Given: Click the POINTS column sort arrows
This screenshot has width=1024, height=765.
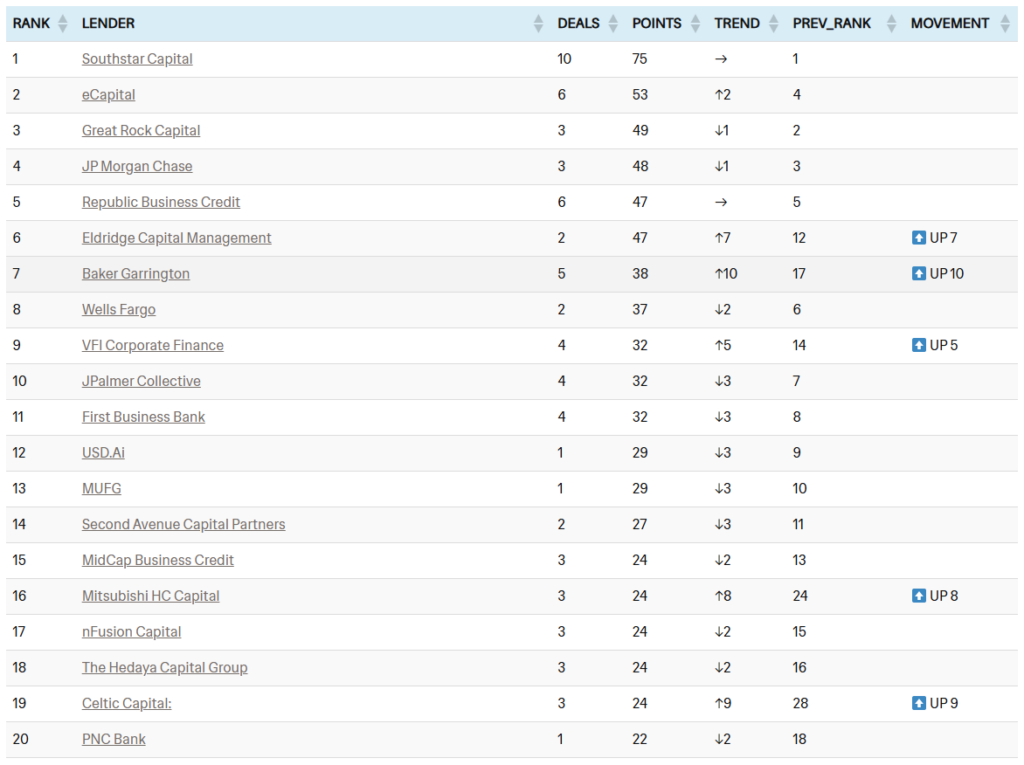Looking at the screenshot, I should pos(695,24).
